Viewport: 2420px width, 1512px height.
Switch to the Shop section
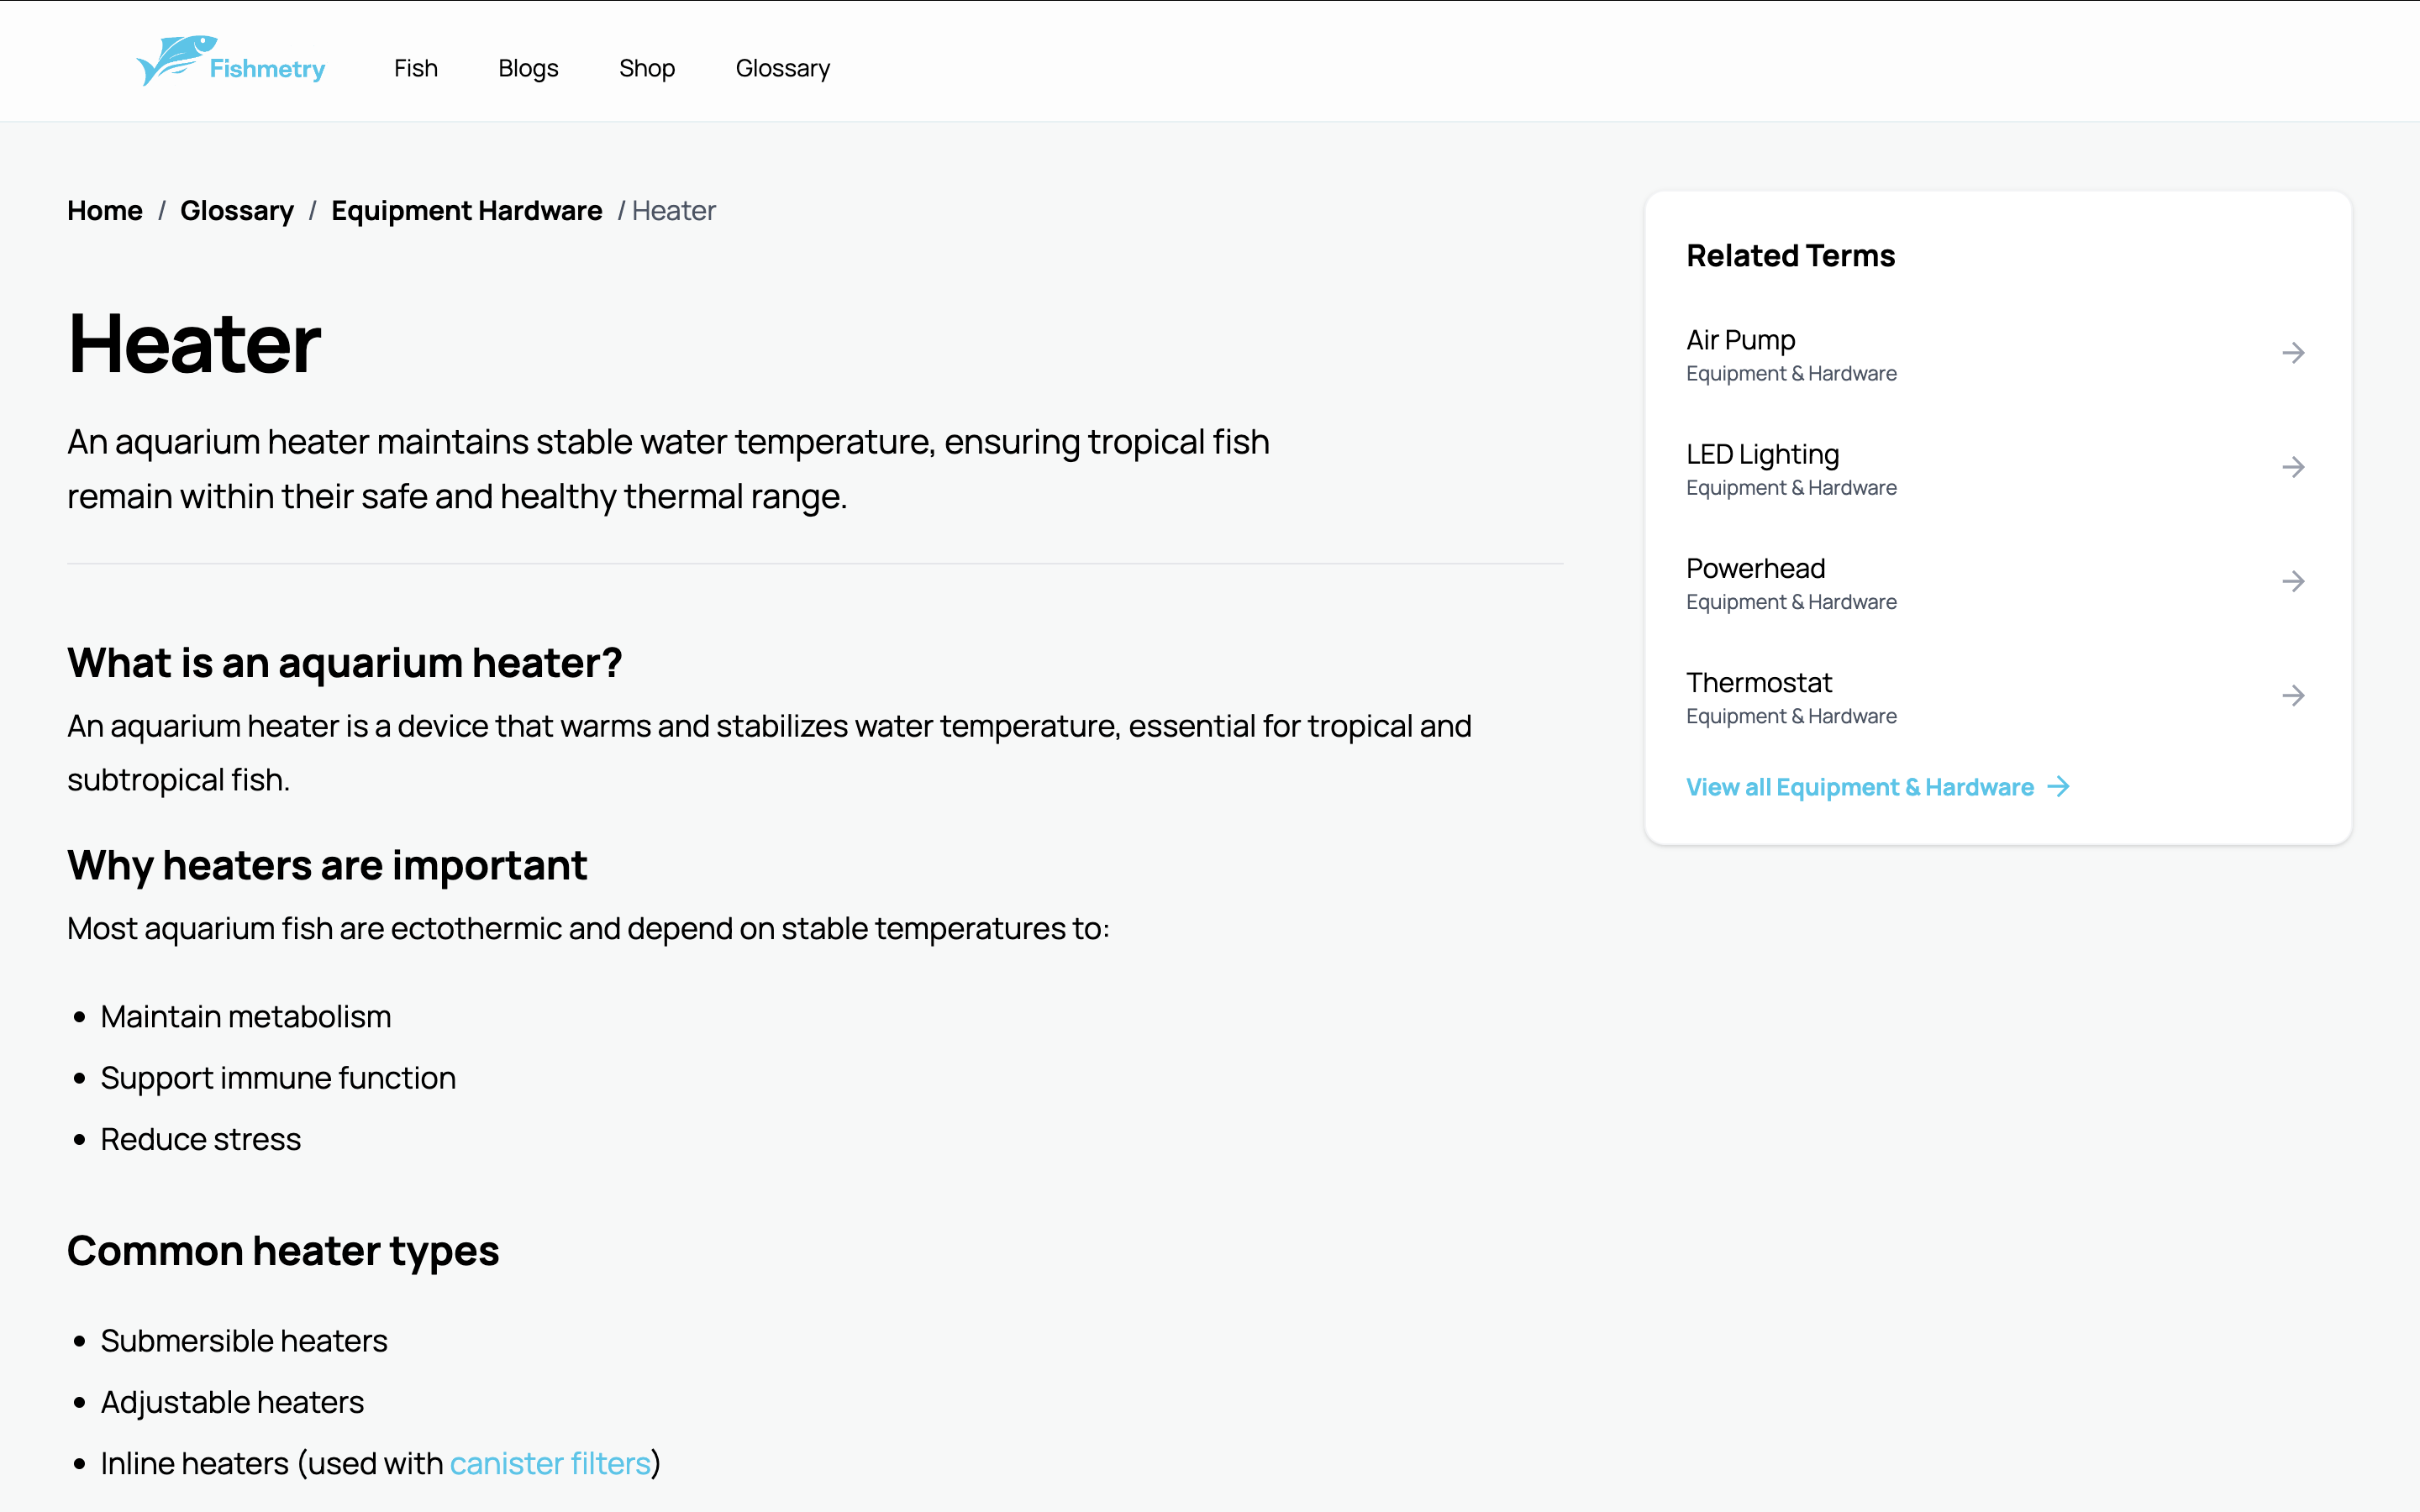[646, 67]
